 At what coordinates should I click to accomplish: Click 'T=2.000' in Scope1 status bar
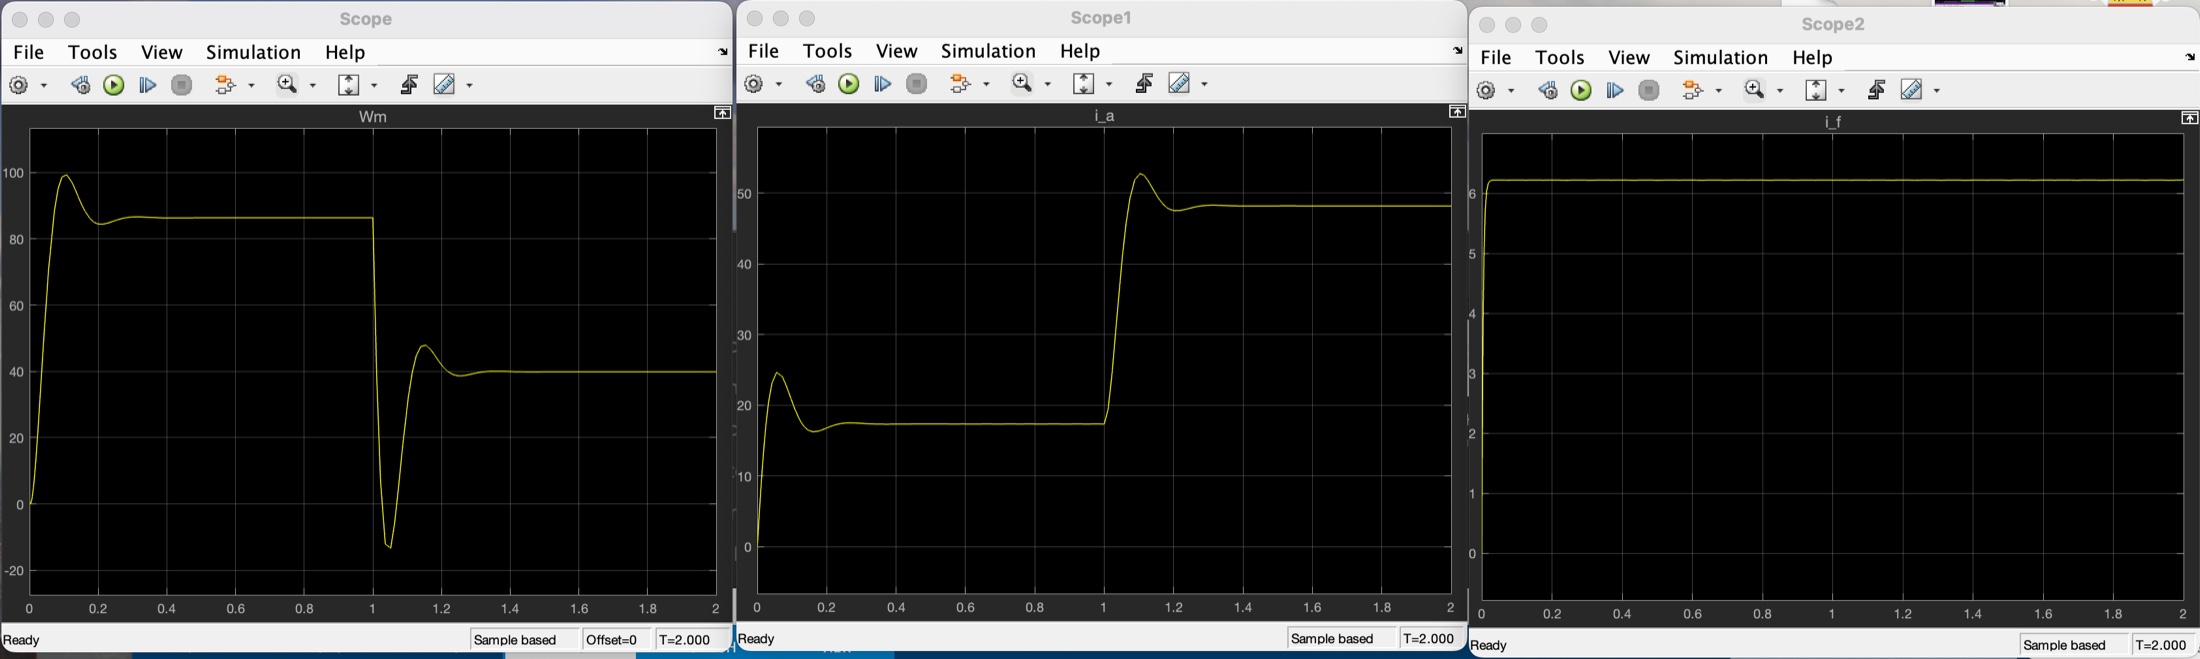tap(1428, 639)
